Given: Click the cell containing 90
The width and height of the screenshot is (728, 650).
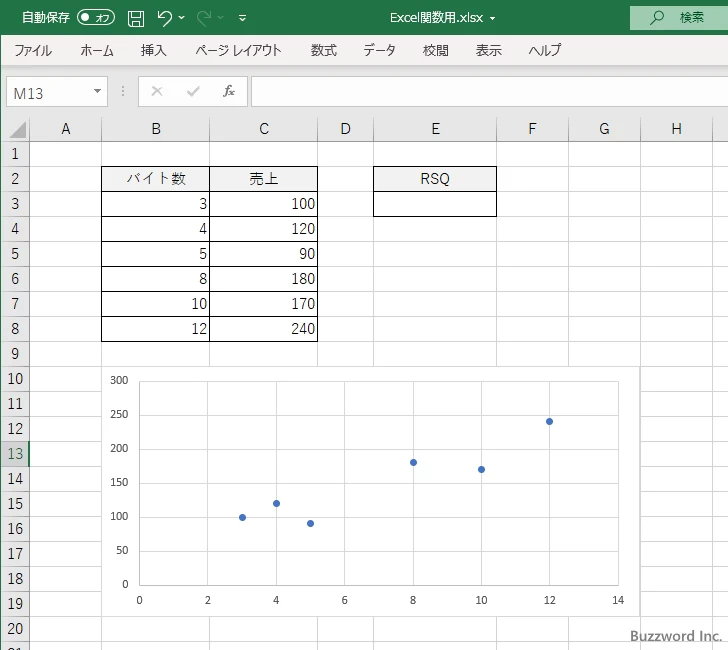Looking at the screenshot, I should click(x=264, y=254).
